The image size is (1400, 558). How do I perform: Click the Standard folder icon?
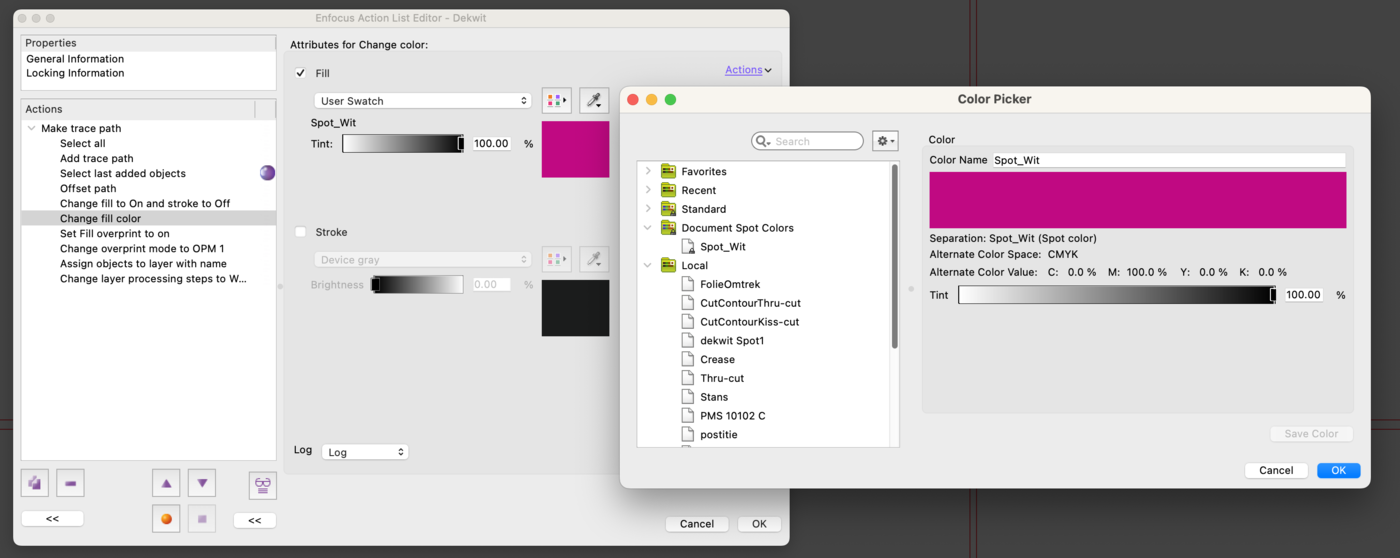point(668,209)
